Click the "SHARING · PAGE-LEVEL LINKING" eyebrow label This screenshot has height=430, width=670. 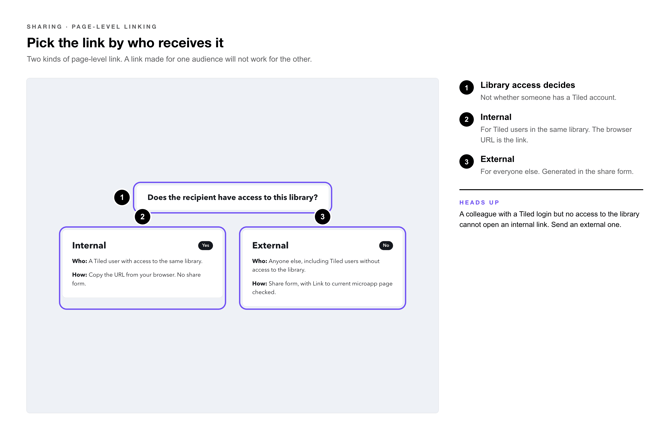point(92,27)
